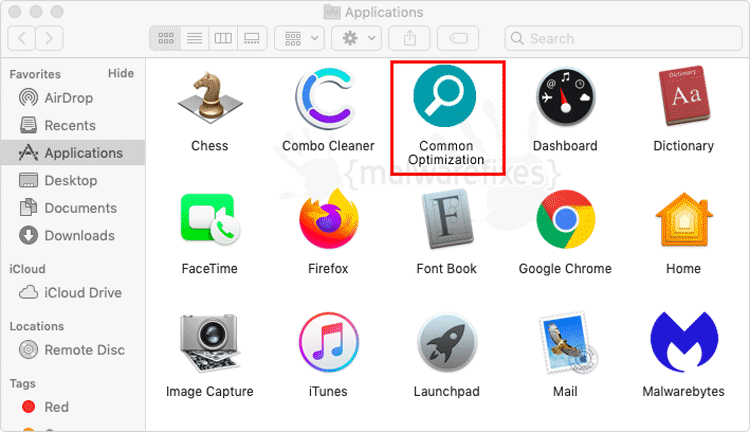Switch to gallery view mode
This screenshot has height=432, width=750.
(x=252, y=38)
